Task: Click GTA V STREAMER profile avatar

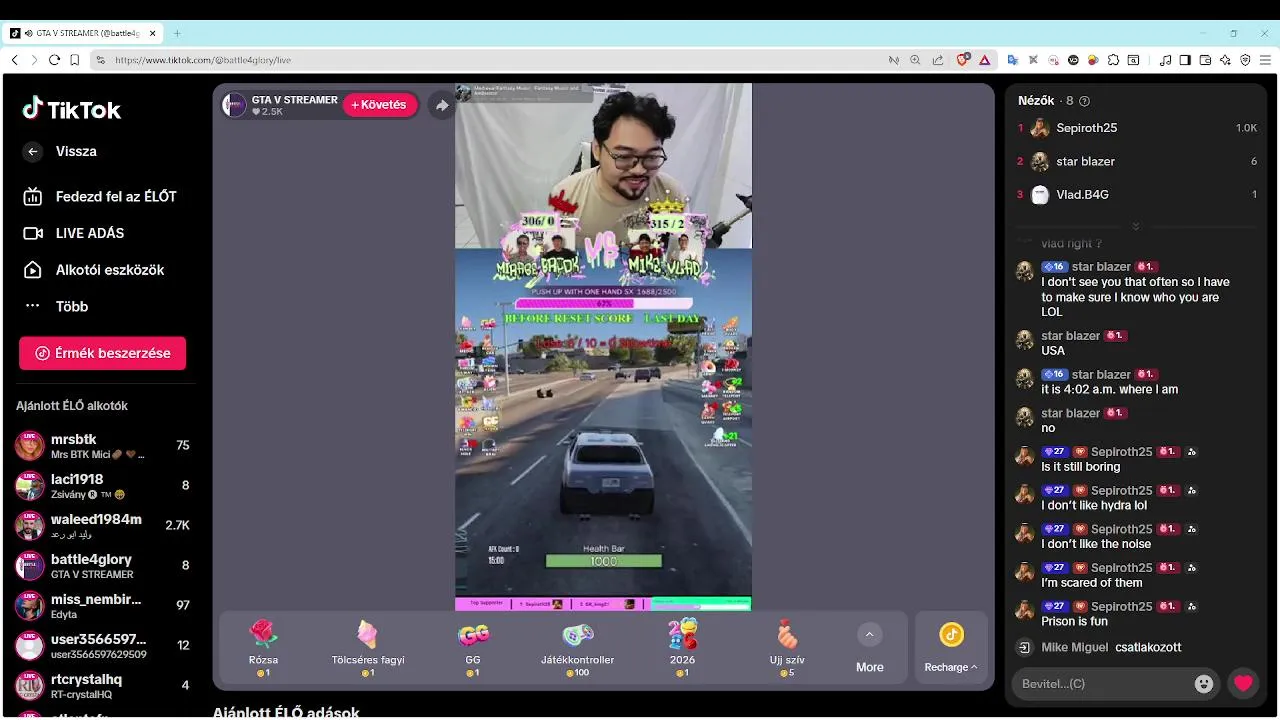Action: point(234,105)
